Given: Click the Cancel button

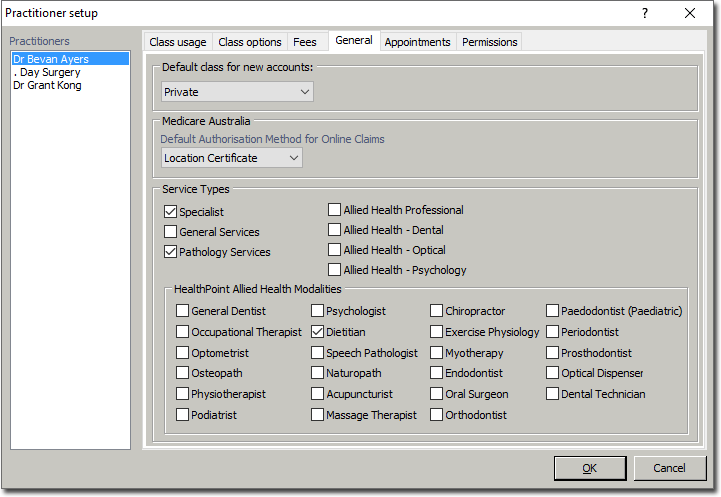Looking at the screenshot, I should (x=669, y=468).
